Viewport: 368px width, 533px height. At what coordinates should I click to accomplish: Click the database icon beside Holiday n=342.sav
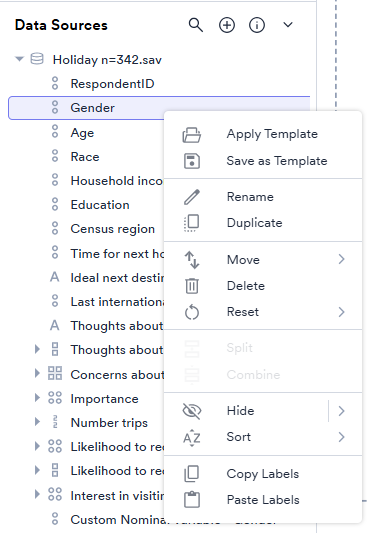click(37, 59)
